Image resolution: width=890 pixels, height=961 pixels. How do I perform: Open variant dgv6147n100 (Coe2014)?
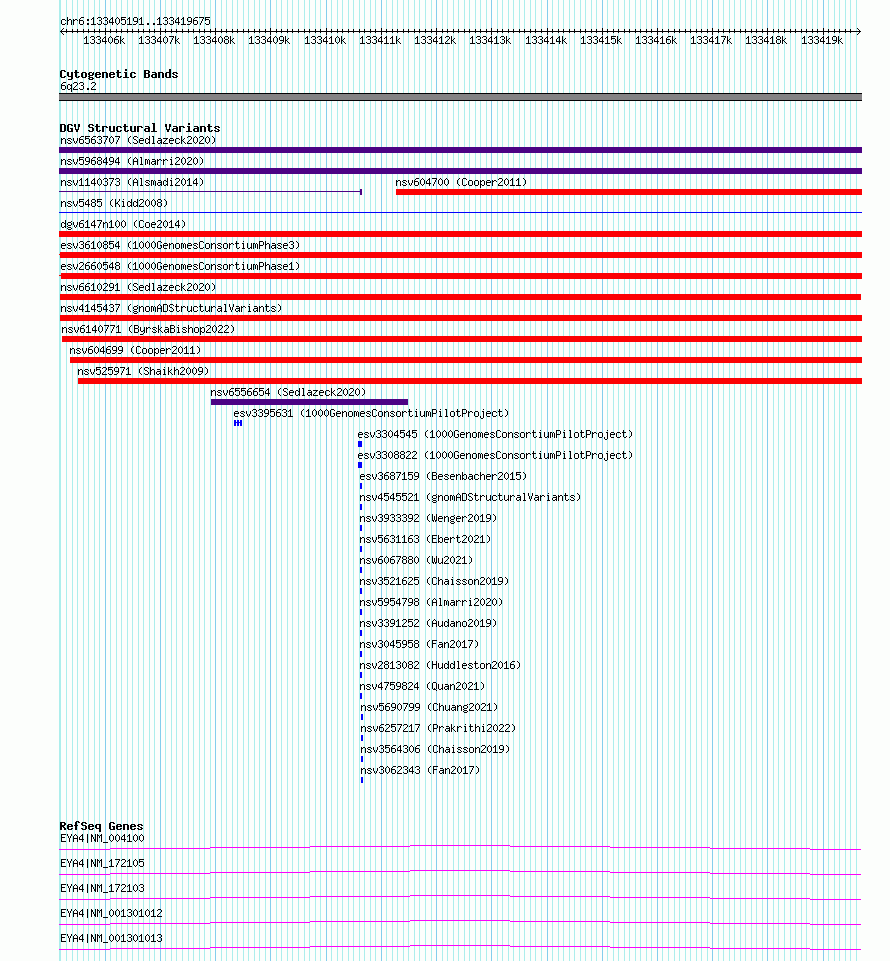123,224
